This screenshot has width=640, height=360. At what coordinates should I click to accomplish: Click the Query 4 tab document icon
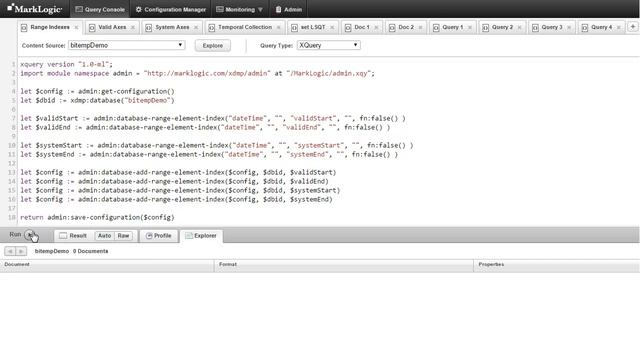pyautogui.click(x=584, y=27)
